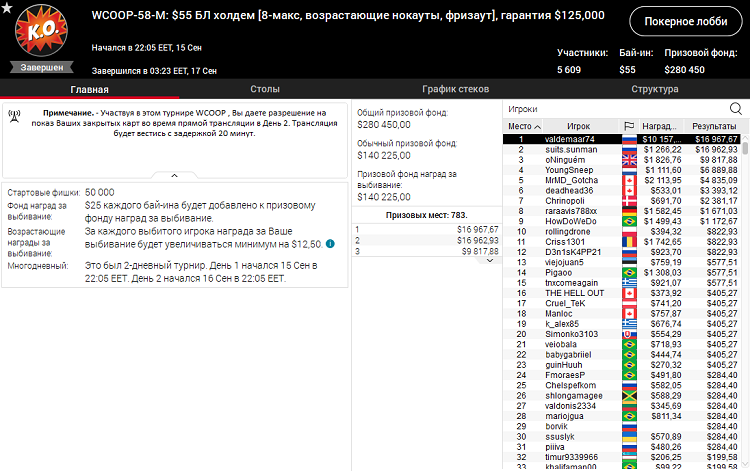Click the 2nd place prize row $16 962,93 in payouts list
This screenshot has width=750, height=471.
click(x=427, y=241)
